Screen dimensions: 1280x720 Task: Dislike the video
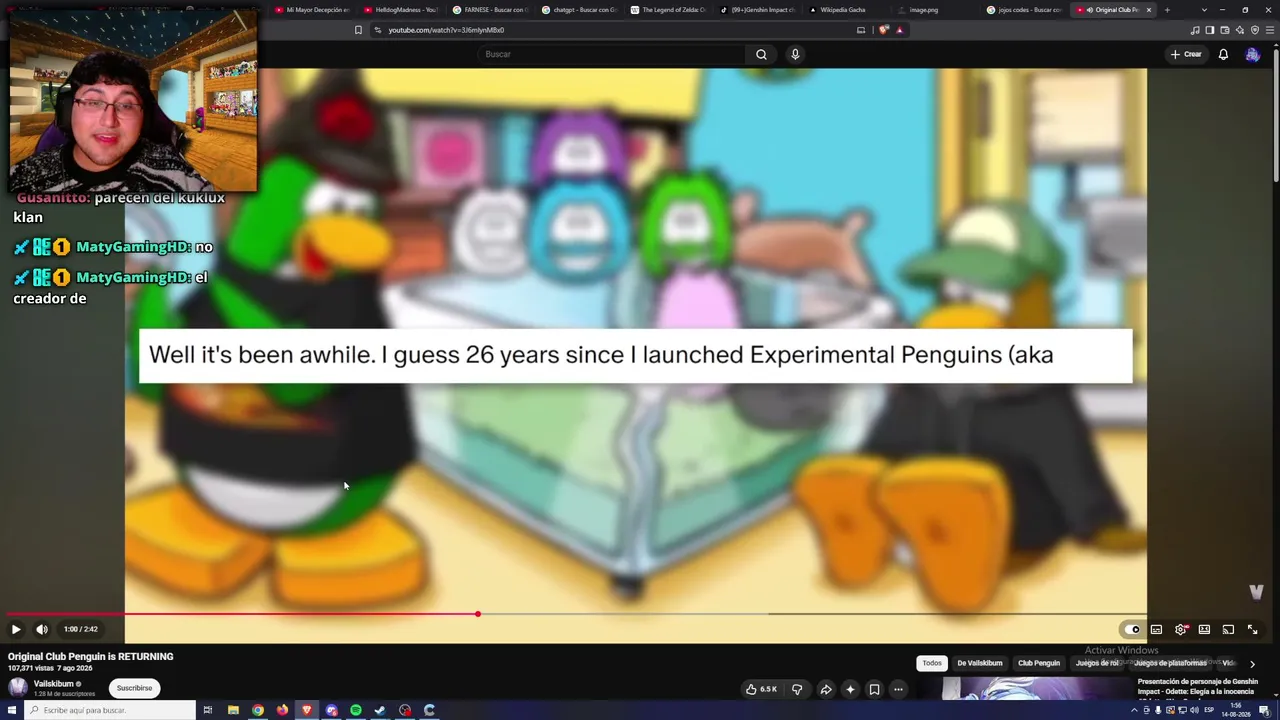pos(797,689)
